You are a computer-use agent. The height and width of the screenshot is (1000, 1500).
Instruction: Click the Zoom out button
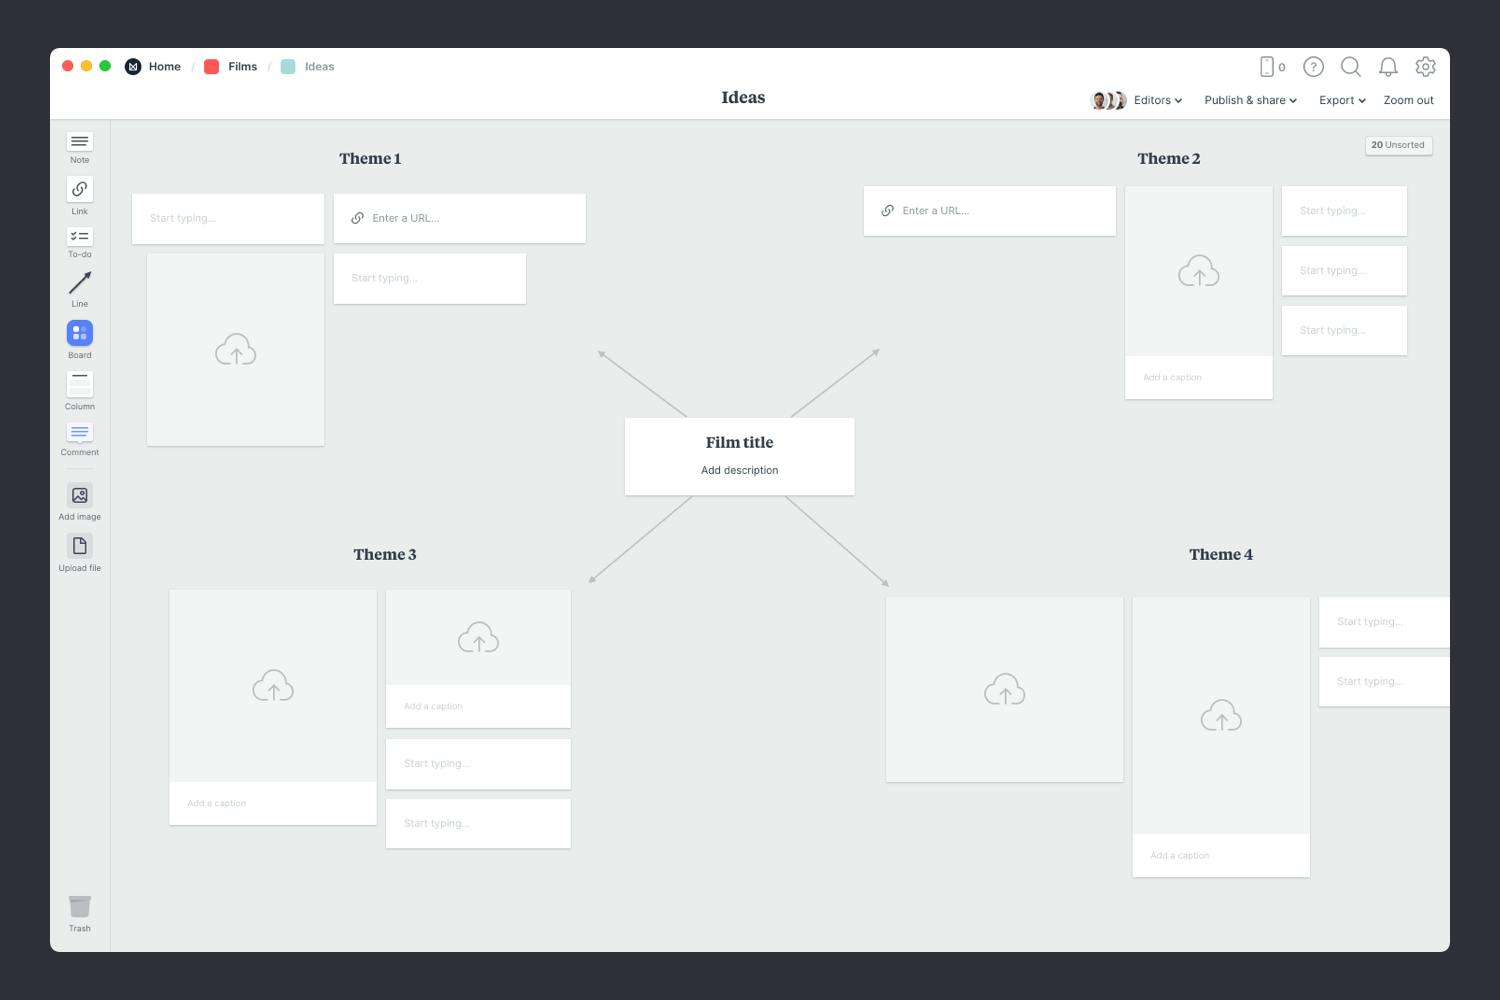[x=1408, y=100]
